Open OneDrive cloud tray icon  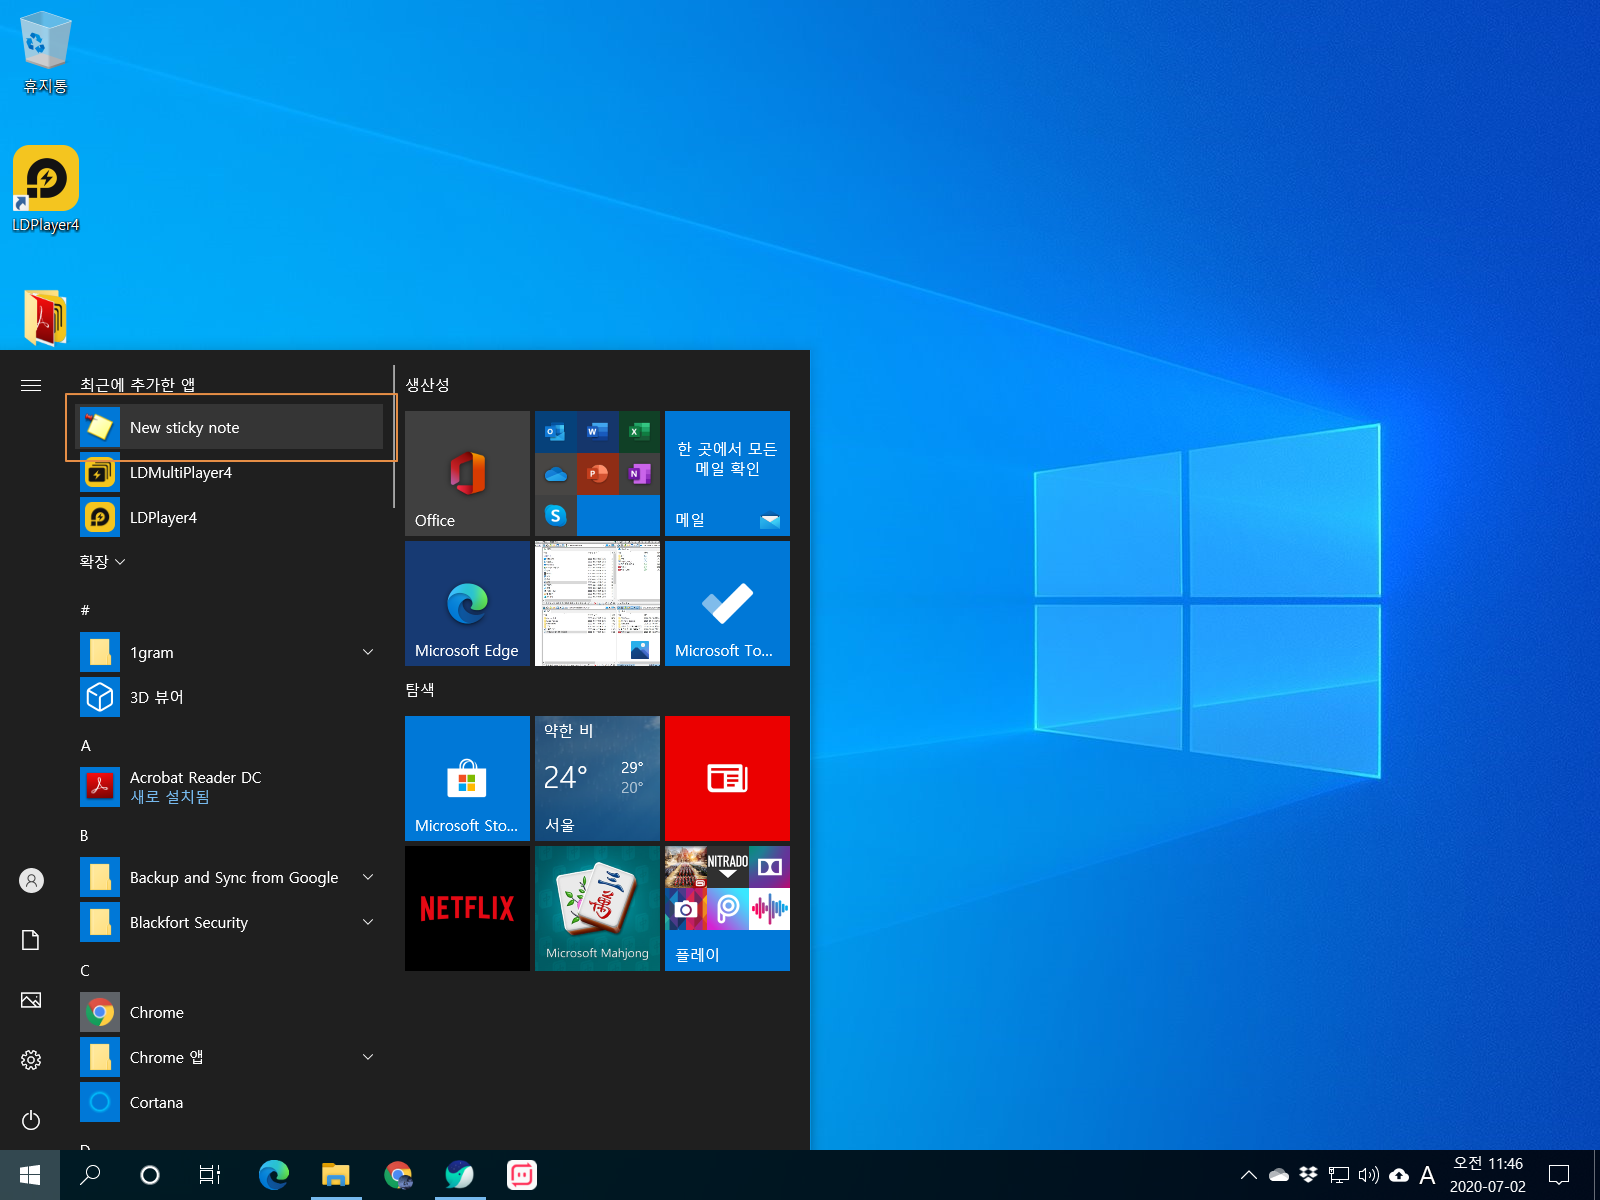point(1279,1175)
